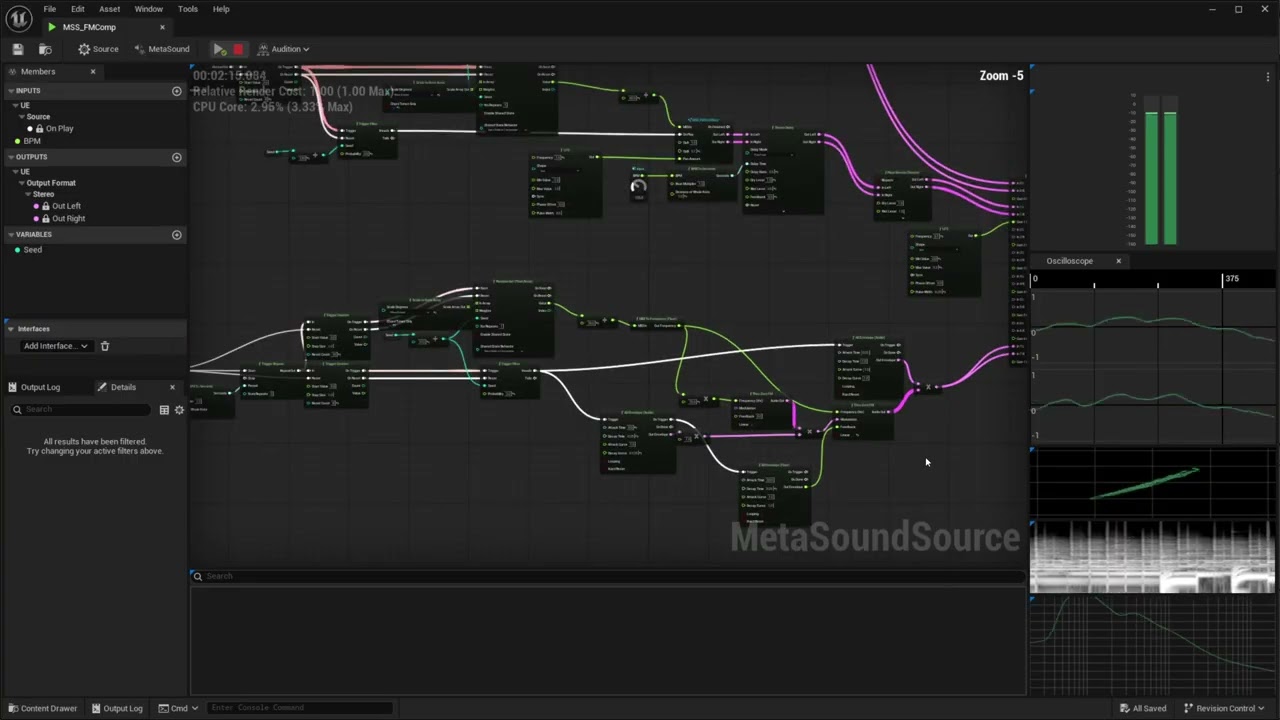Open the Output Log from status bar
Image resolution: width=1280 pixels, height=720 pixels.
[x=117, y=708]
